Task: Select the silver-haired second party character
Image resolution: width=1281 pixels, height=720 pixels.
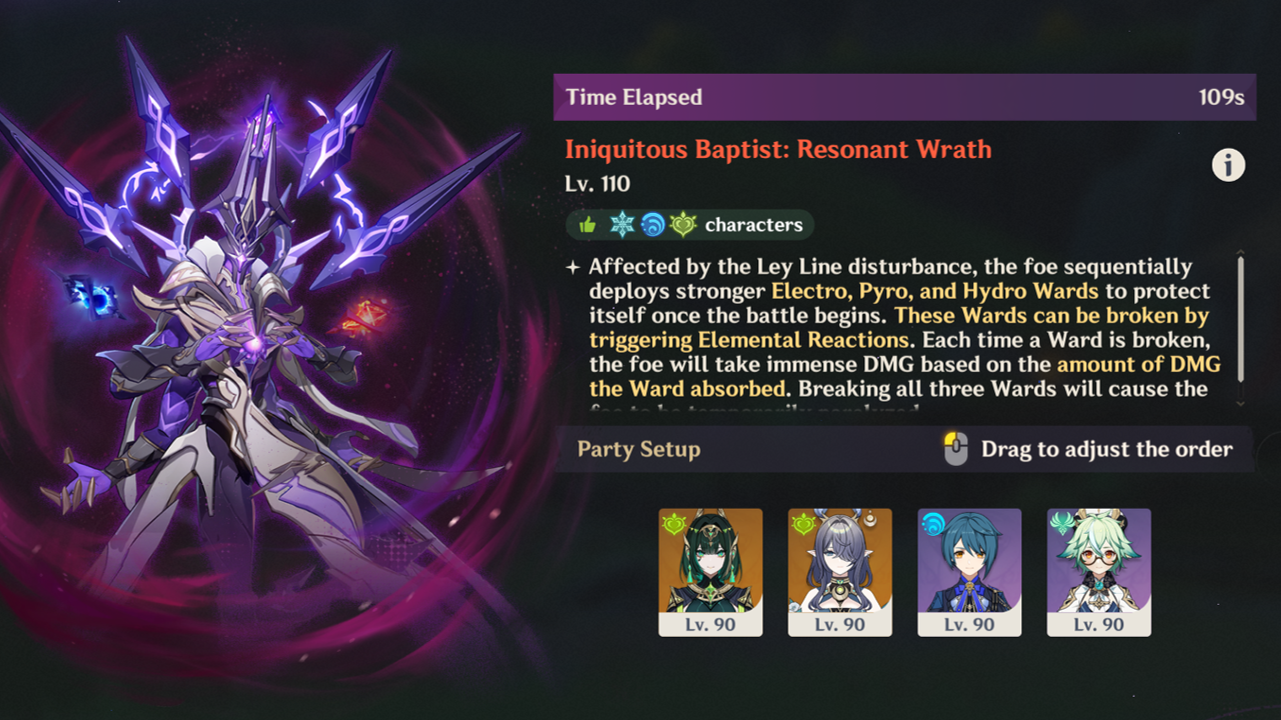Action: (x=840, y=572)
